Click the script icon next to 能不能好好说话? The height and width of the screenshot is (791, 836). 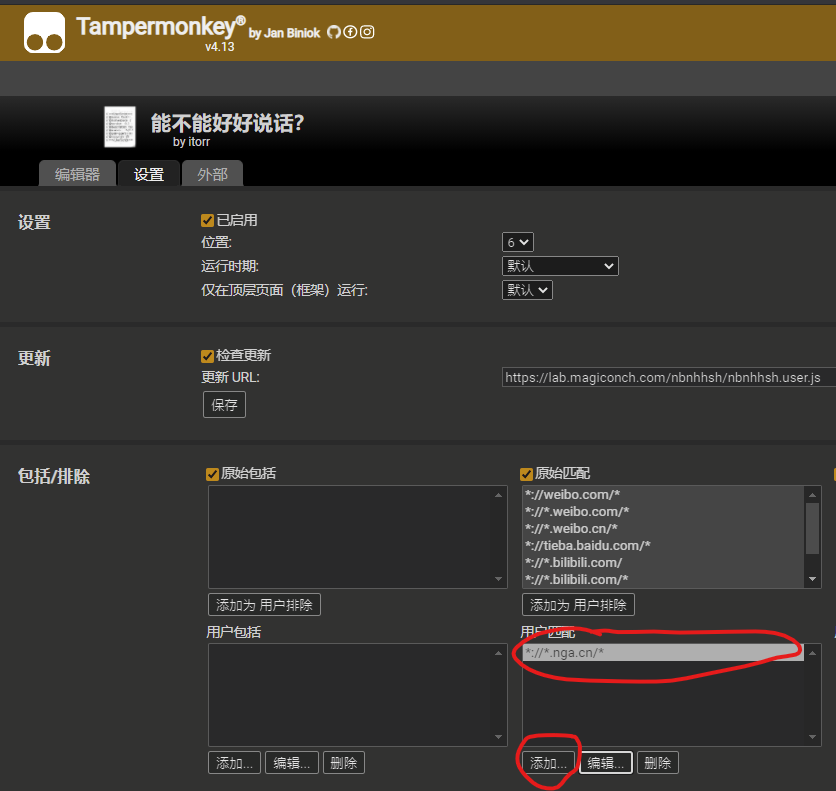coord(120,127)
